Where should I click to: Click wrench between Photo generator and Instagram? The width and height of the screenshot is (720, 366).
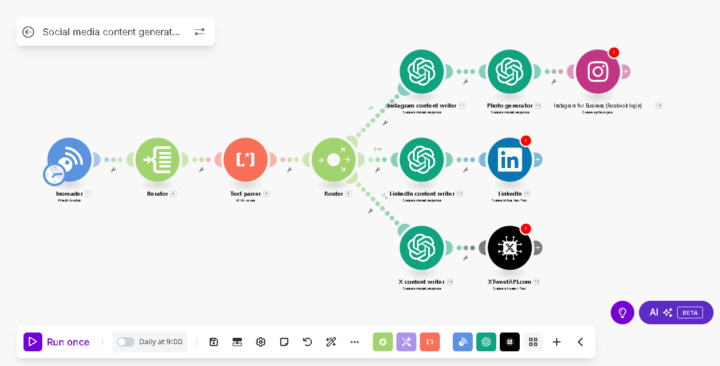tap(554, 82)
